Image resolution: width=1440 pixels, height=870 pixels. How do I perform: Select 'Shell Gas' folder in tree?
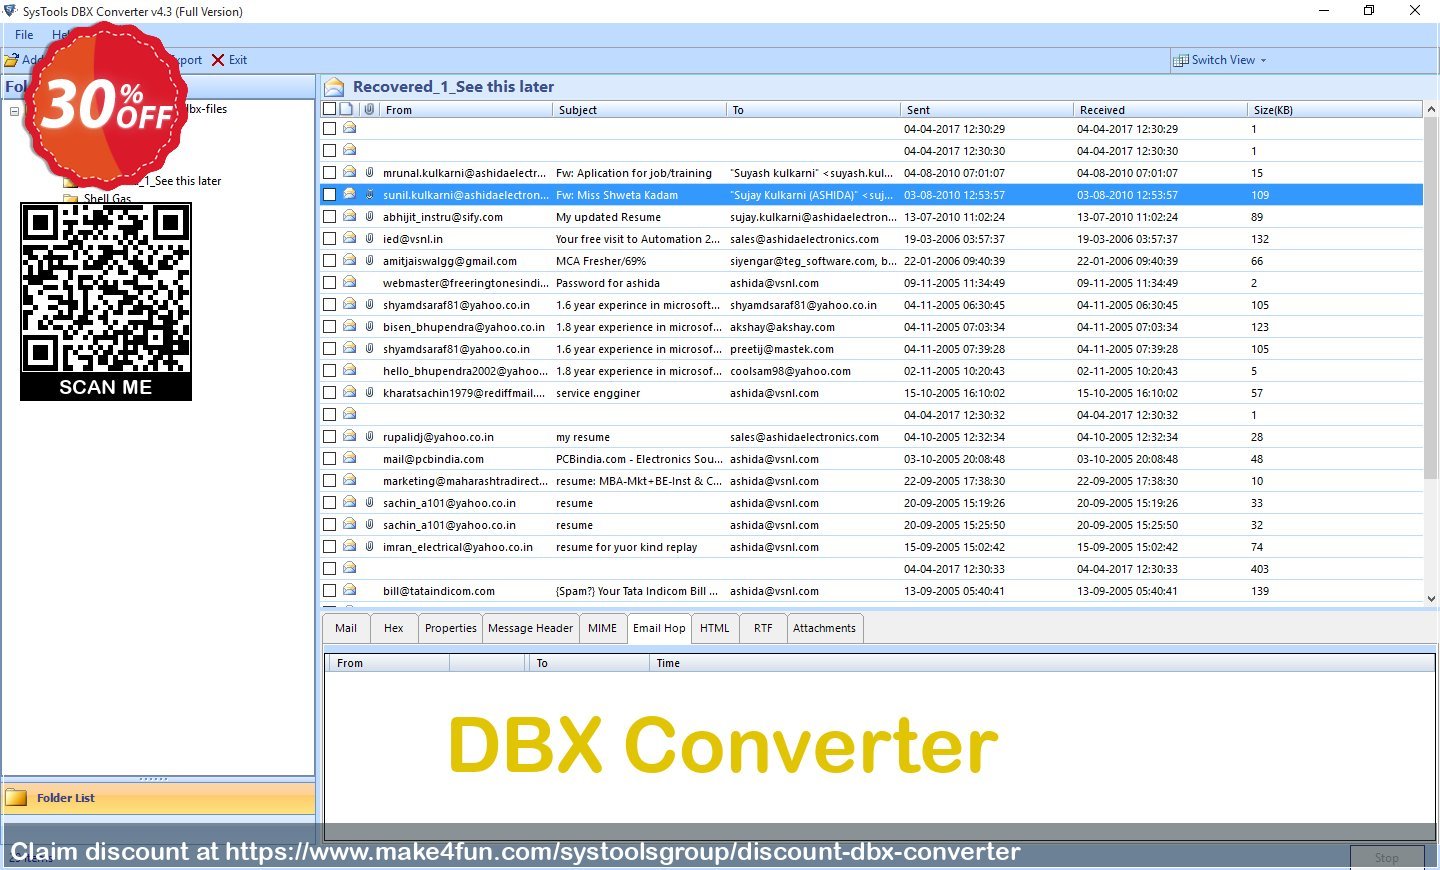point(107,198)
